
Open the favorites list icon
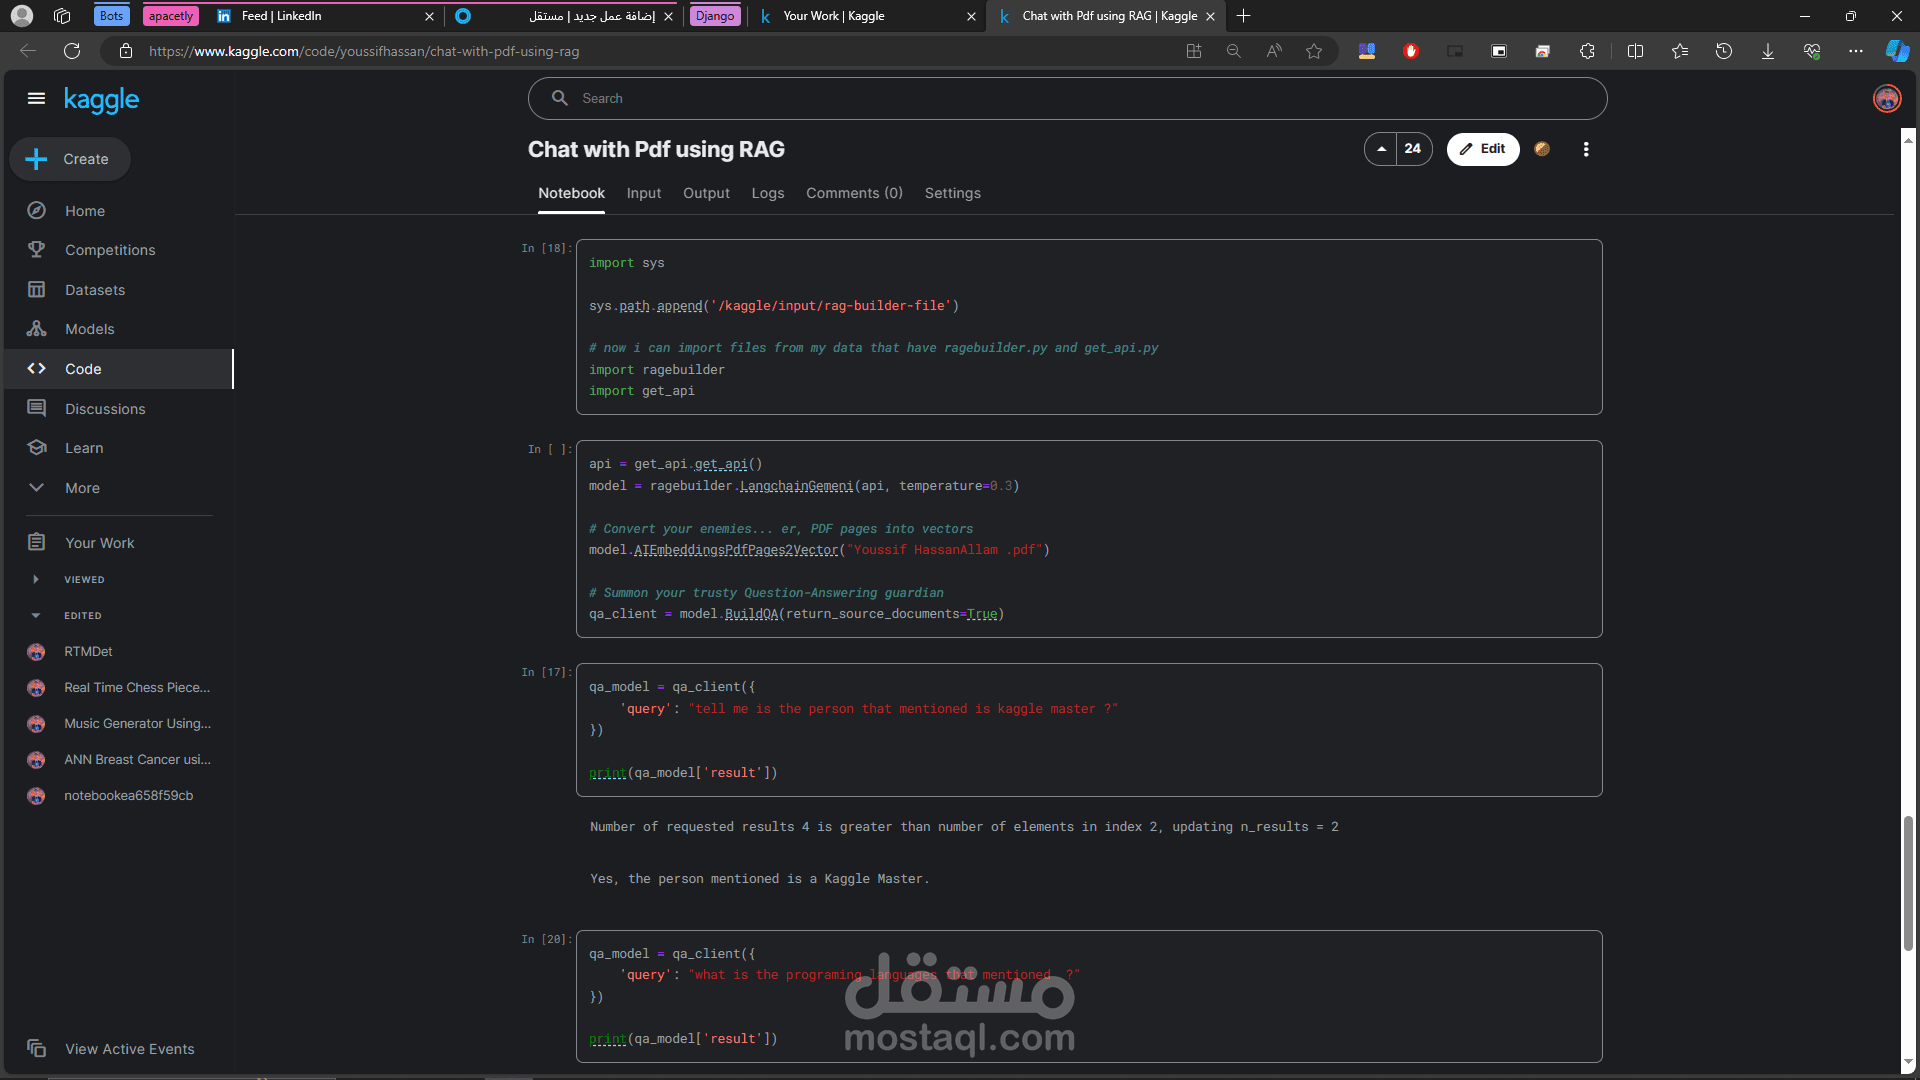point(1679,51)
